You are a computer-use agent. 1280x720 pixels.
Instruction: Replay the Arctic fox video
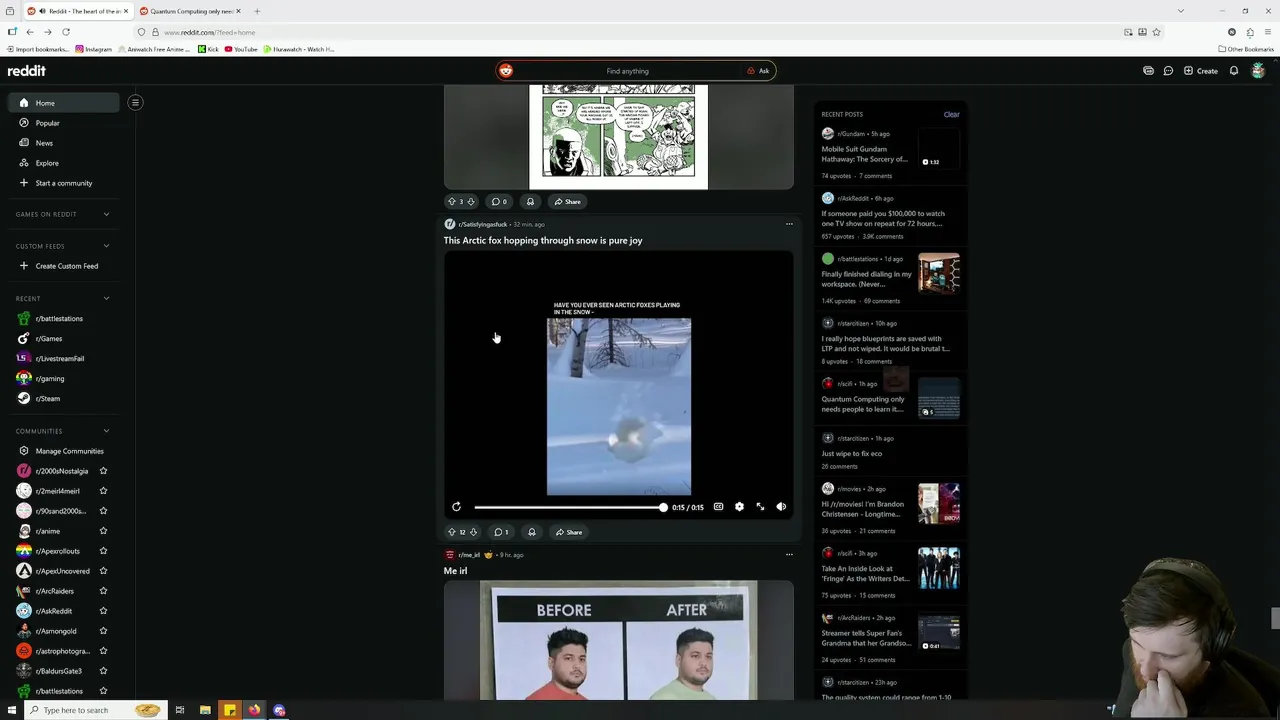pyautogui.click(x=456, y=507)
